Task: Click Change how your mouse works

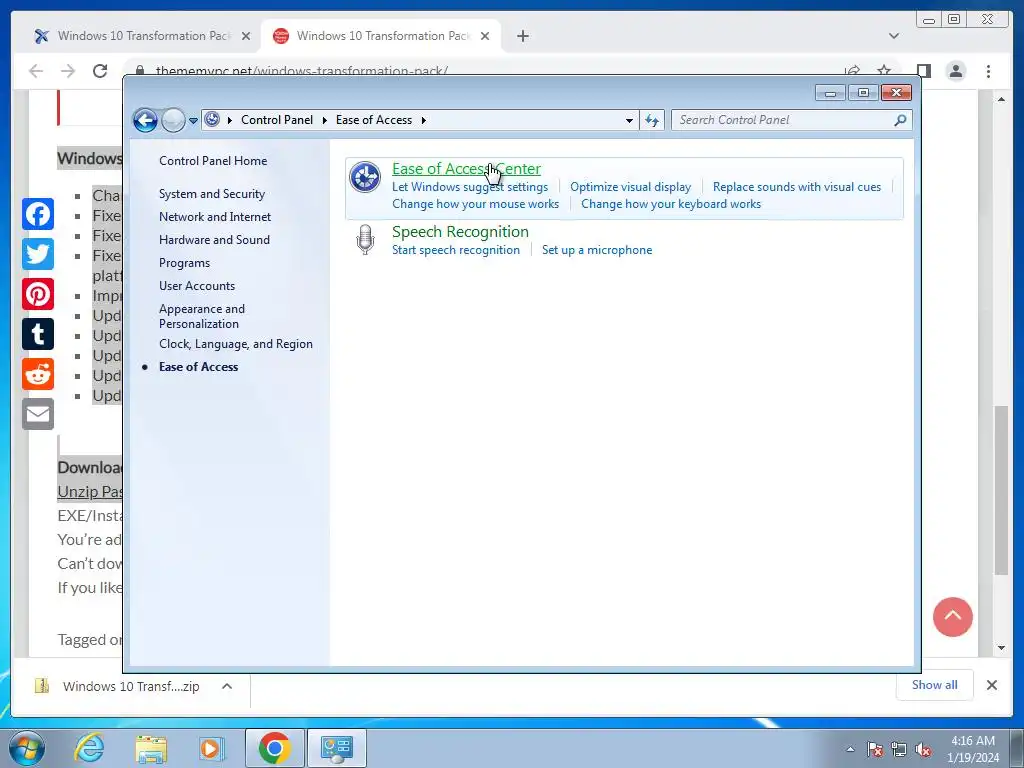Action: tap(475, 204)
